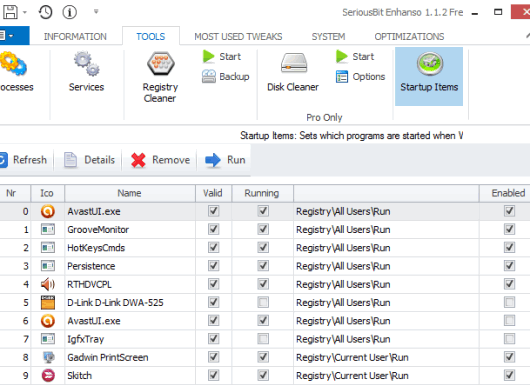530x386 pixels.
Task: Select the TOOLS tab
Action: 151,37
